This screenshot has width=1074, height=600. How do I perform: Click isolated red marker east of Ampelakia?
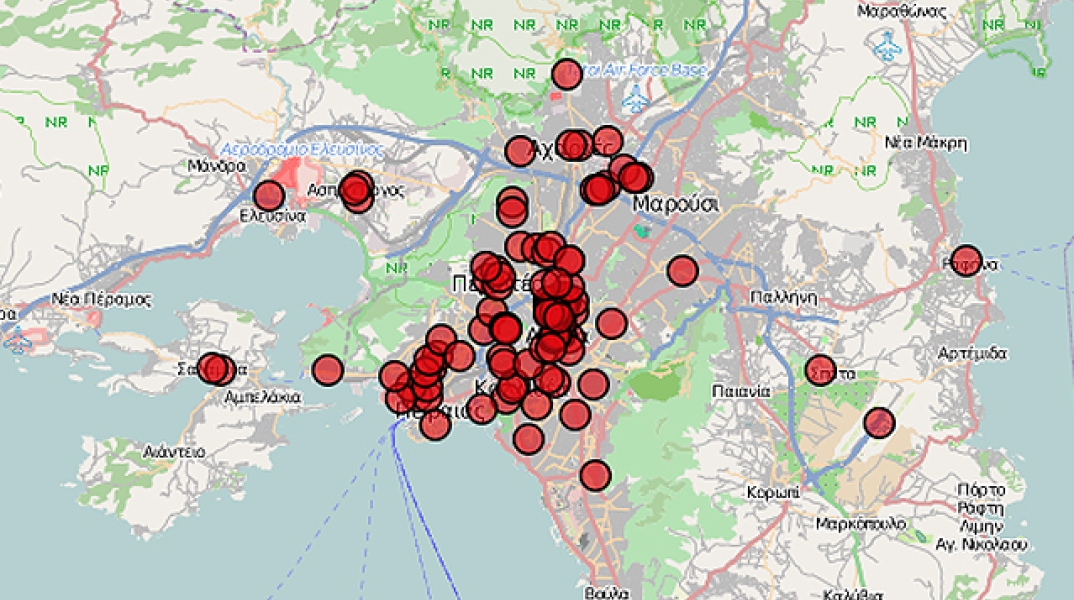click(x=327, y=370)
